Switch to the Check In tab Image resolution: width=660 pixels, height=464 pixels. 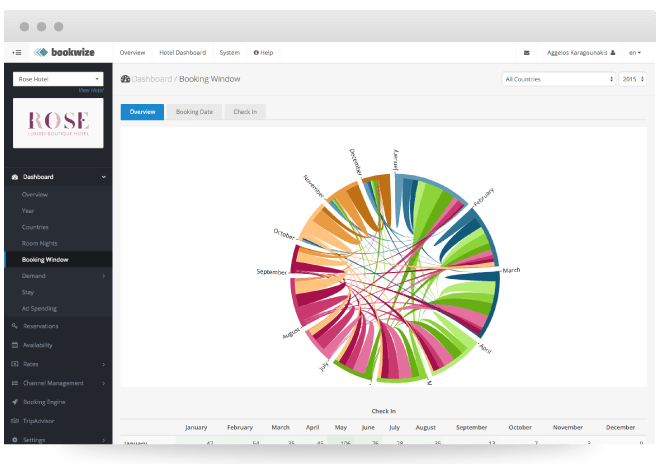point(245,112)
